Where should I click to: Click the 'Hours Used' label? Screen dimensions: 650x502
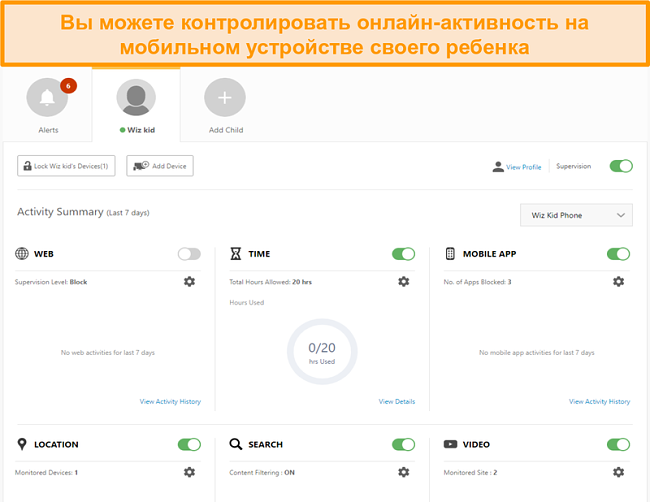tap(247, 303)
